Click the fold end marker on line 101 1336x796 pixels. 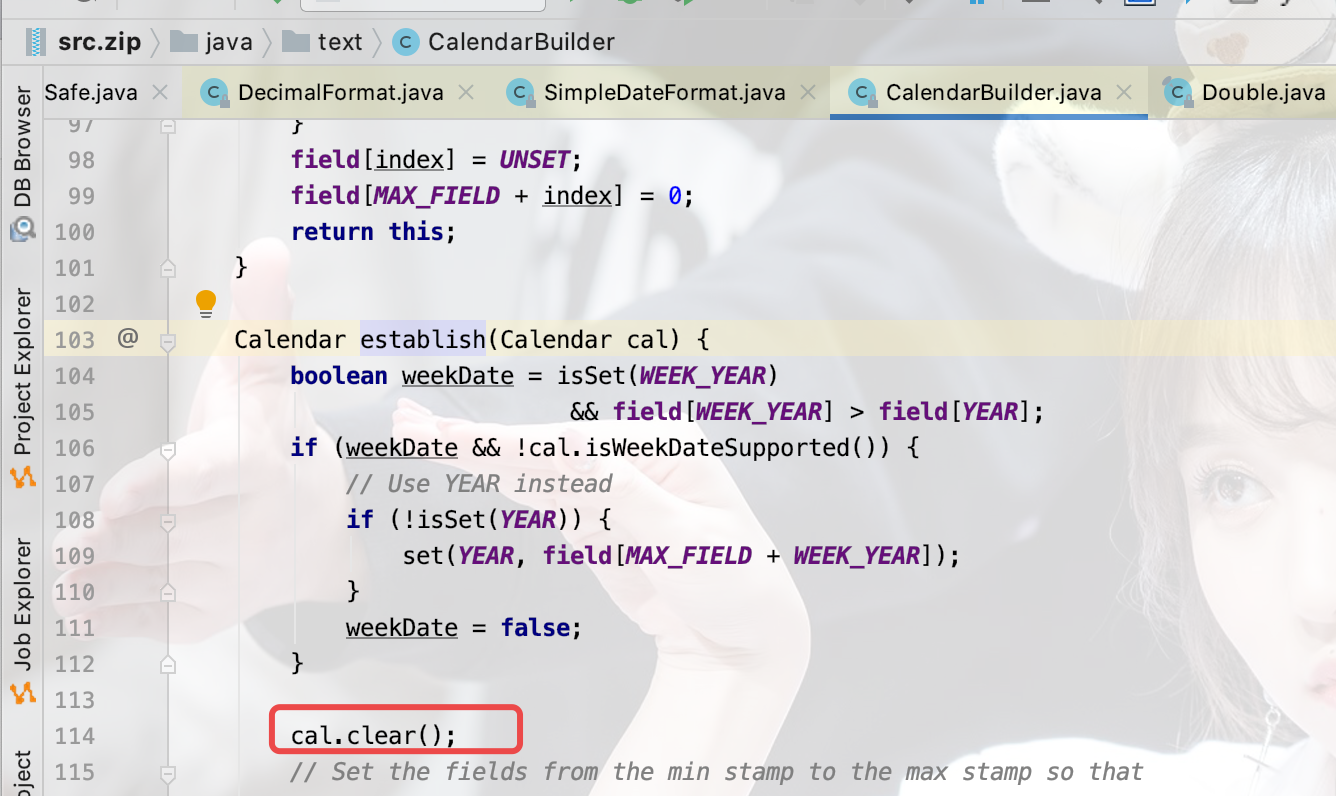[168, 268]
